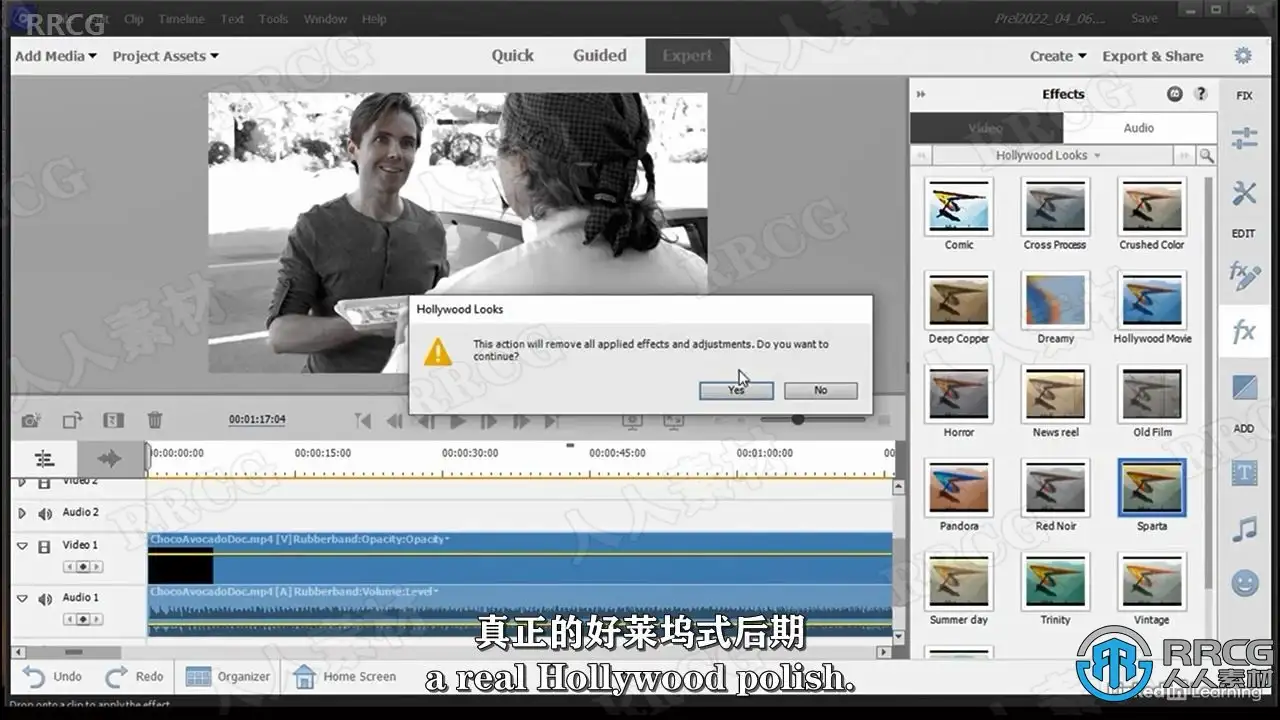Screen dimensions: 1280x720
Task: Select the Comic effect thumbnail
Action: pyautogui.click(x=958, y=207)
